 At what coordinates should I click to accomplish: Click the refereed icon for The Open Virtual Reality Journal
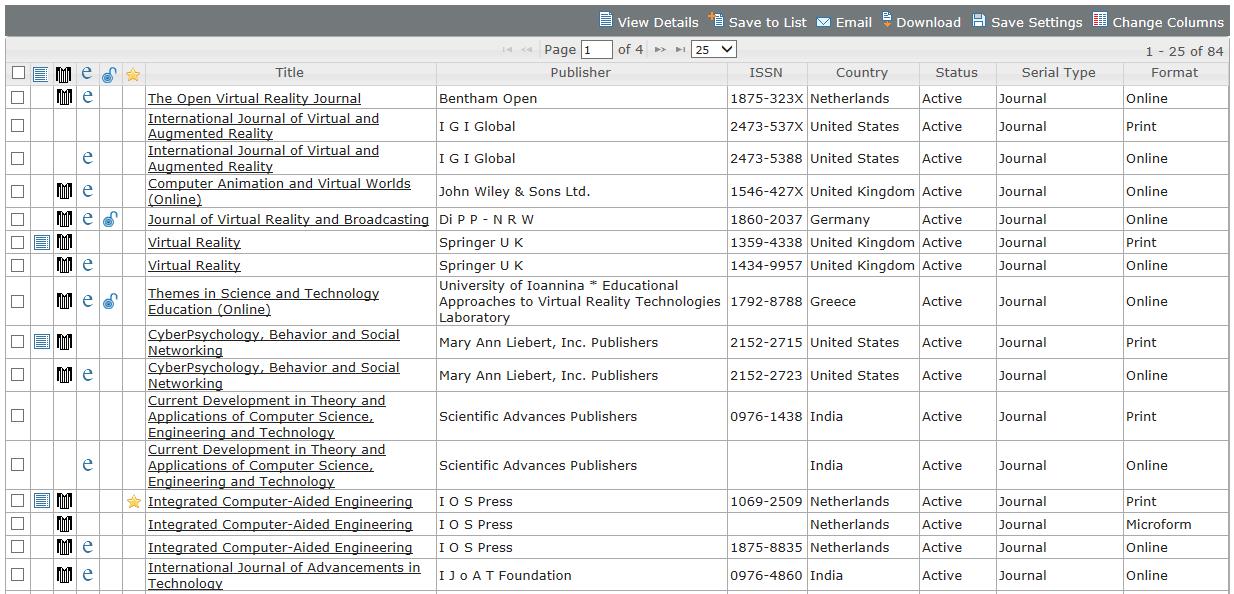click(64, 98)
